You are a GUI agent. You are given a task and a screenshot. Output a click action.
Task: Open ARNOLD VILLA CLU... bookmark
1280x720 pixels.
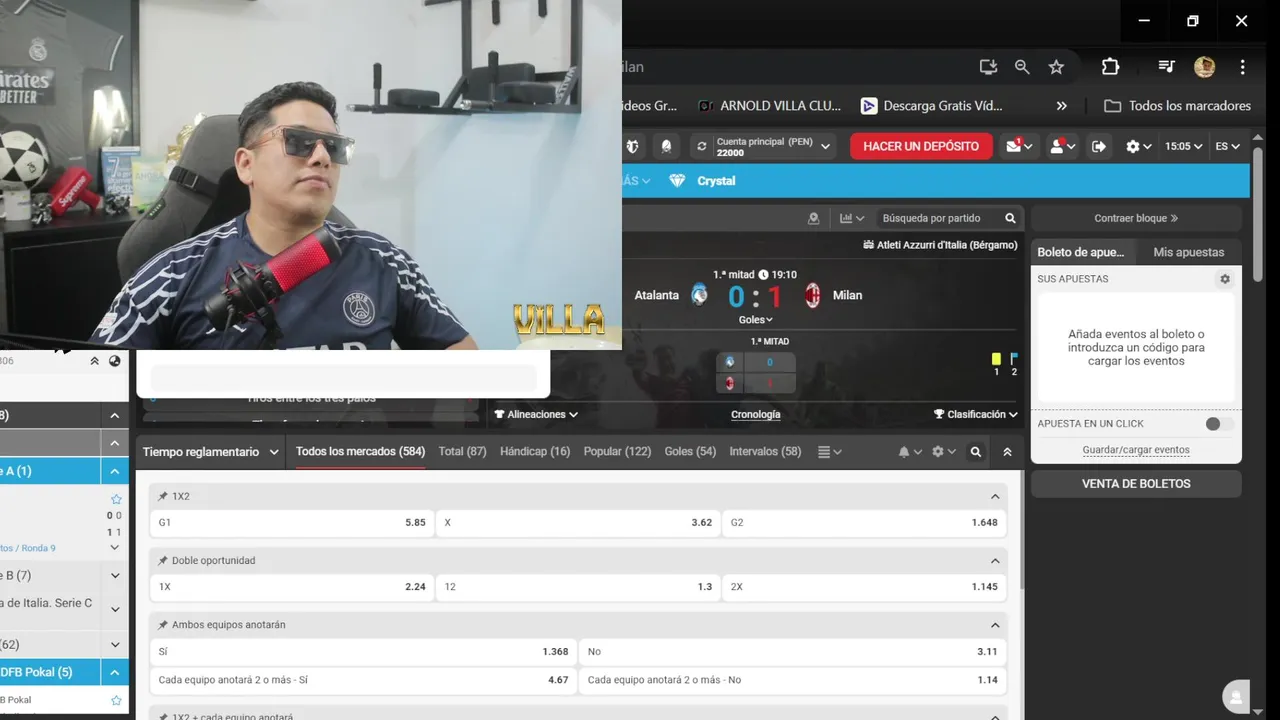(x=769, y=106)
